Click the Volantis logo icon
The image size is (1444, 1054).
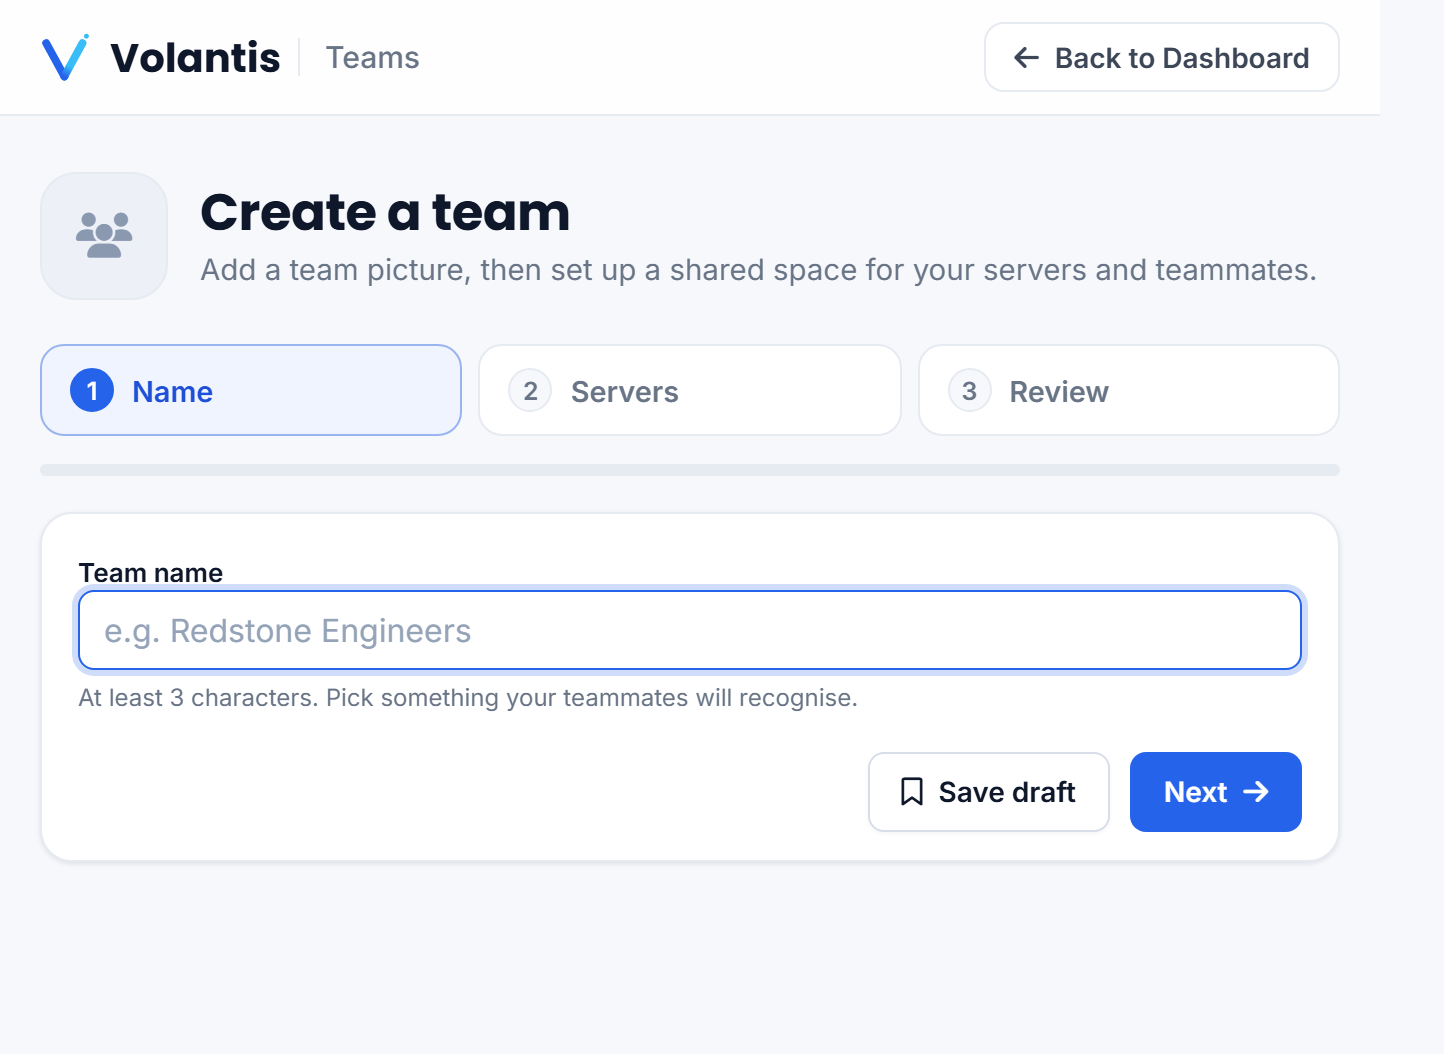65,57
